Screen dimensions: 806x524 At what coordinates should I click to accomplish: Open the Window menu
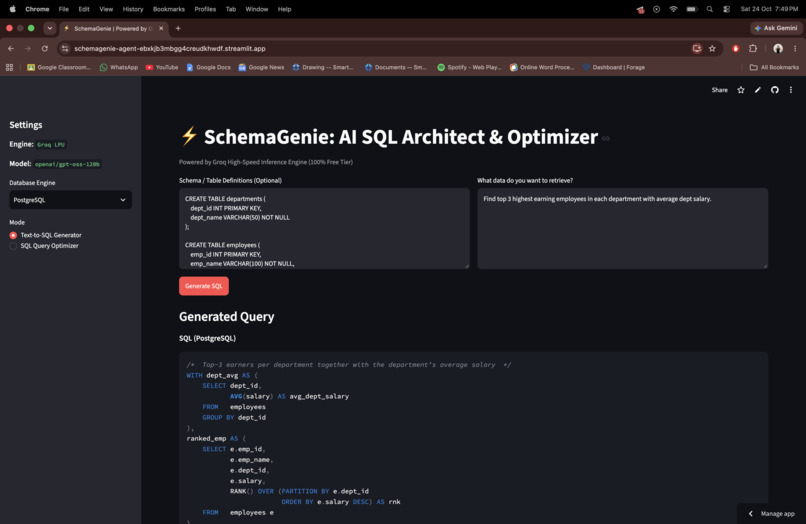(257, 9)
